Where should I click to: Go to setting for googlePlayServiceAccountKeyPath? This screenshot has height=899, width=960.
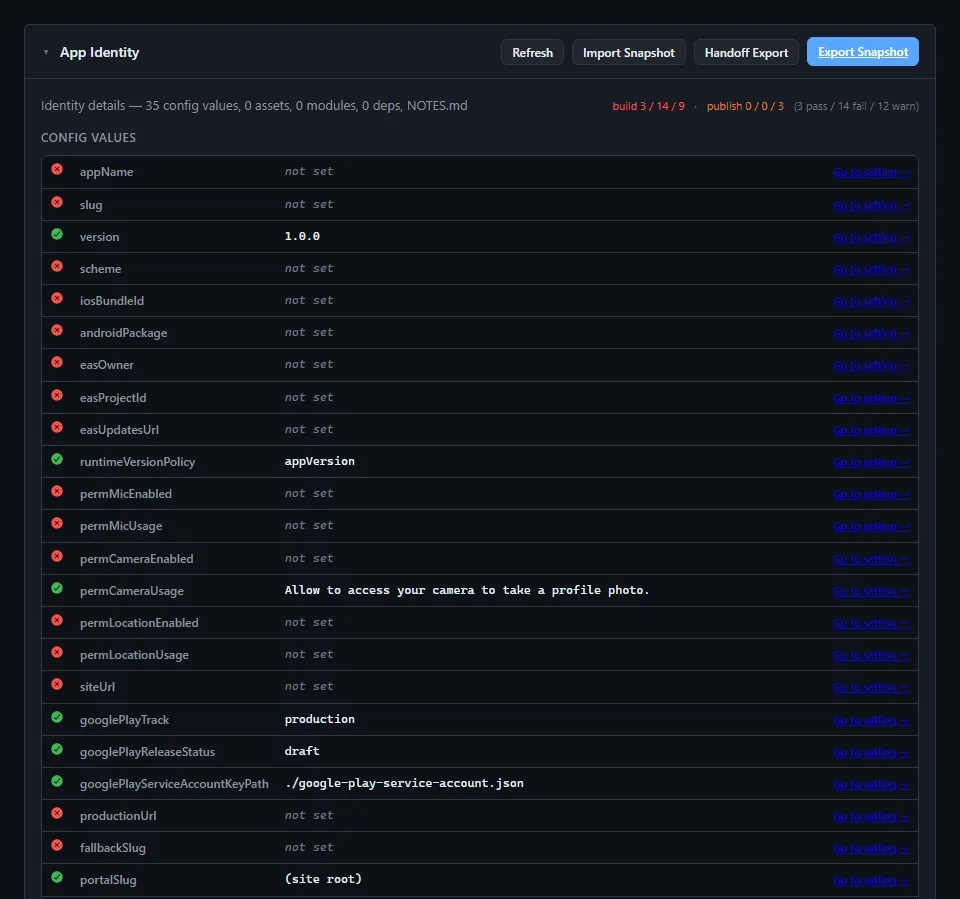[871, 784]
